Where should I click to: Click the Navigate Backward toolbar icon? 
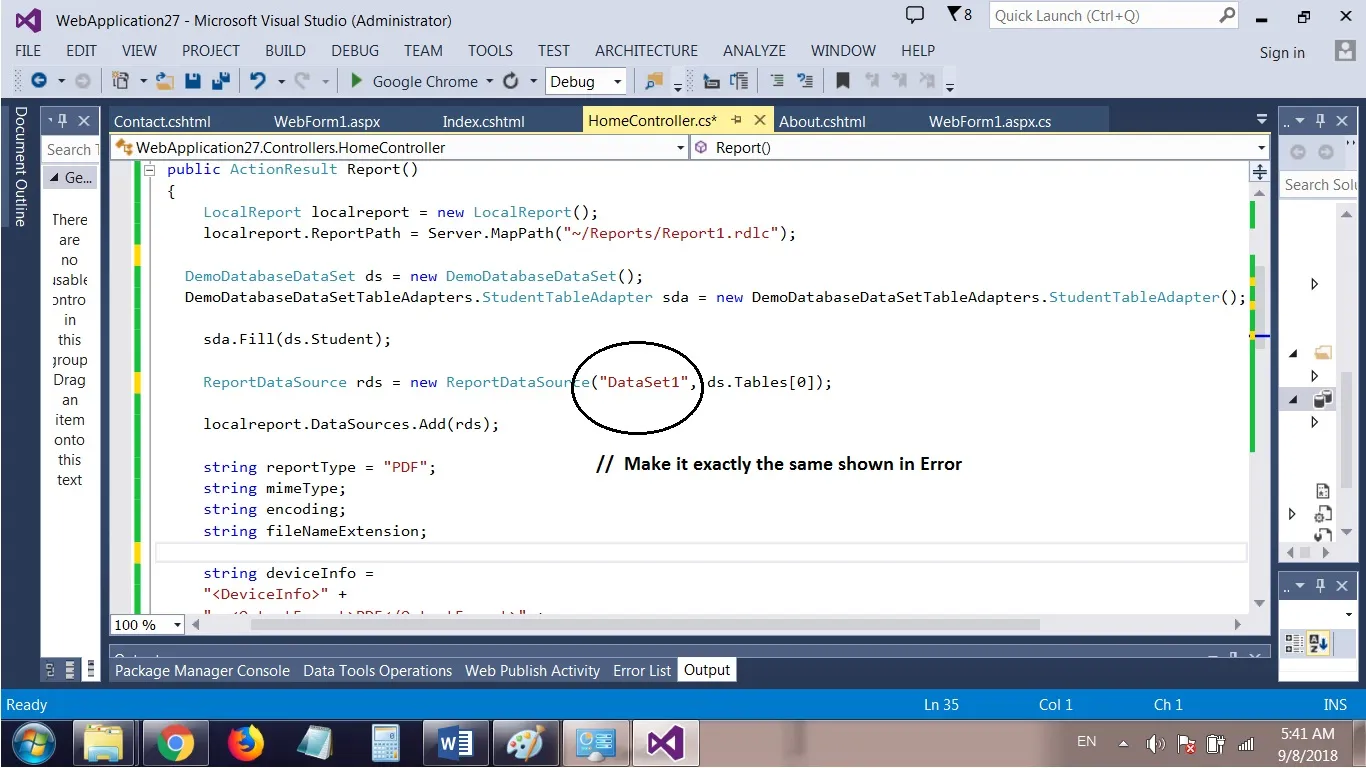pyautogui.click(x=39, y=81)
